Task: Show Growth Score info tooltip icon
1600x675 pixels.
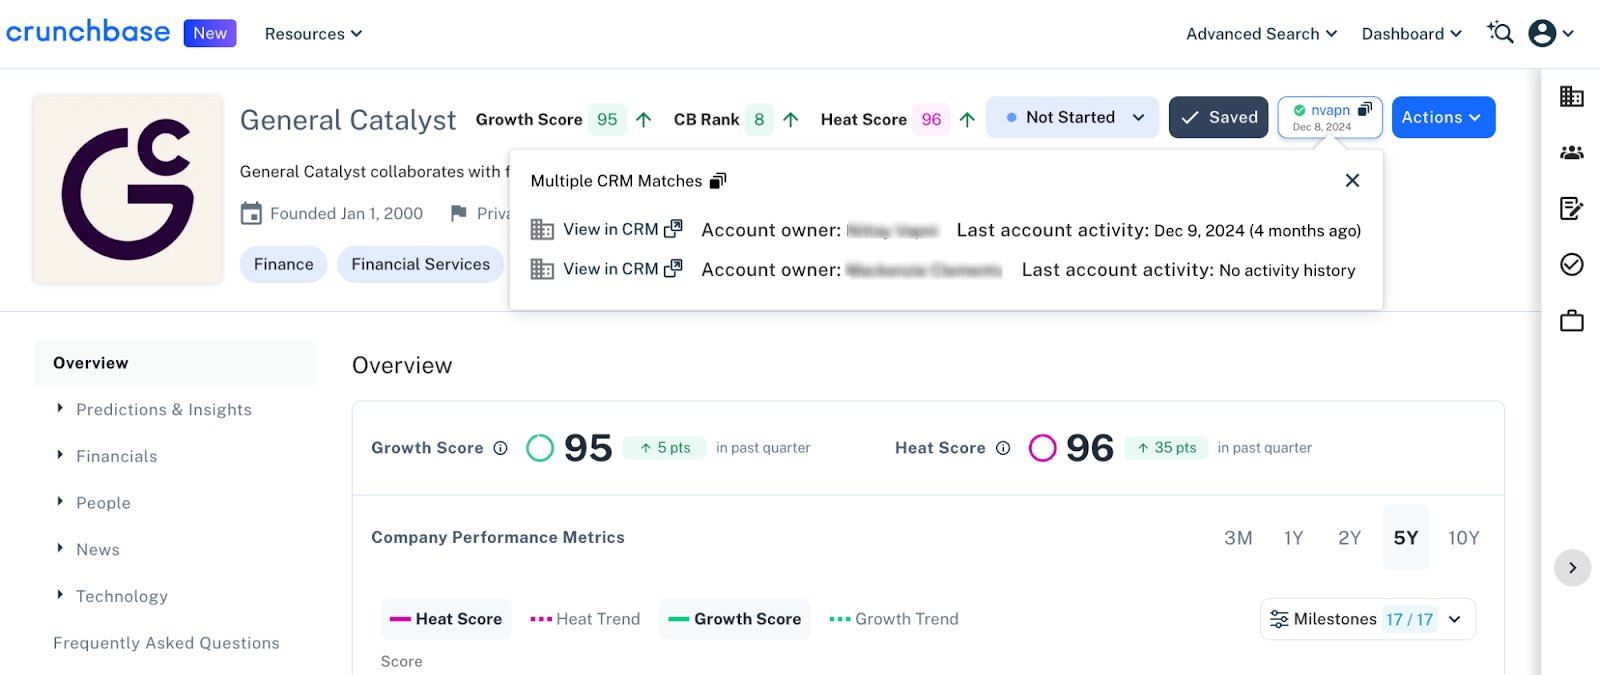Action: [501, 448]
